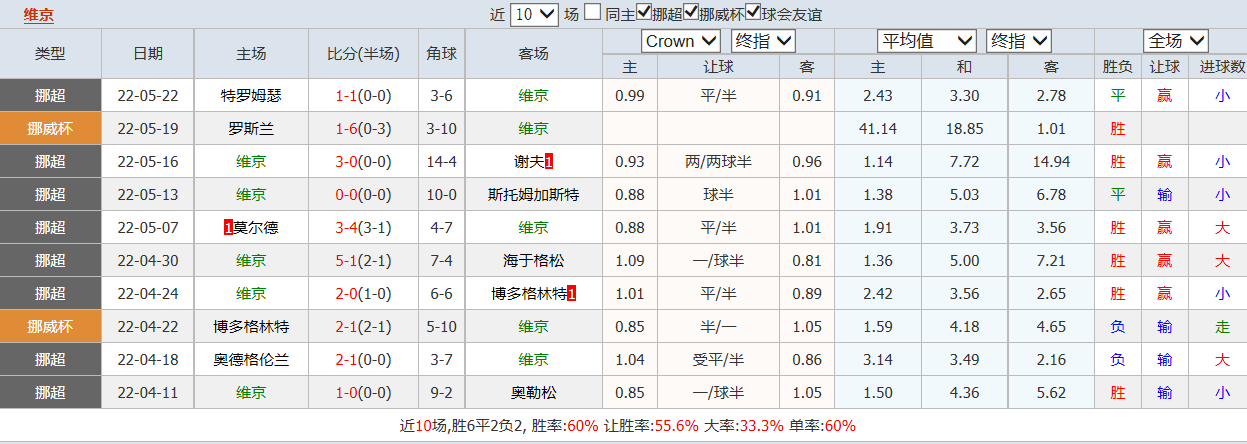Toggle the 球会友谊 checkbox
This screenshot has height=444, width=1247.
pyautogui.click(x=754, y=14)
